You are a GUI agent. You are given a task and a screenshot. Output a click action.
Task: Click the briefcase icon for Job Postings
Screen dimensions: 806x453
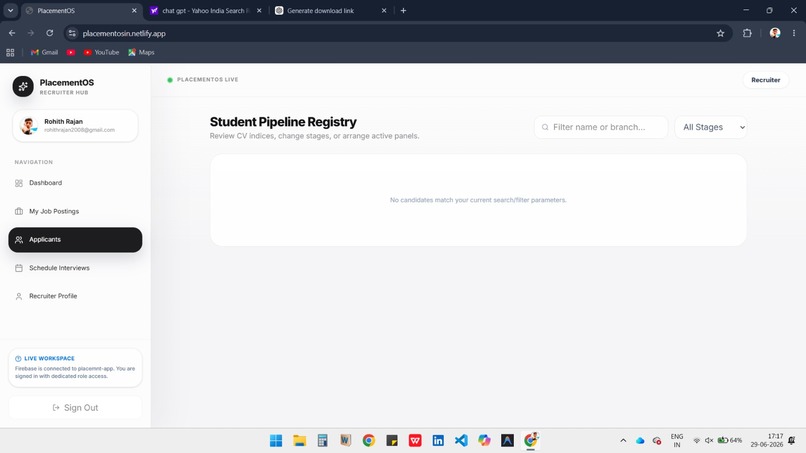(19, 211)
